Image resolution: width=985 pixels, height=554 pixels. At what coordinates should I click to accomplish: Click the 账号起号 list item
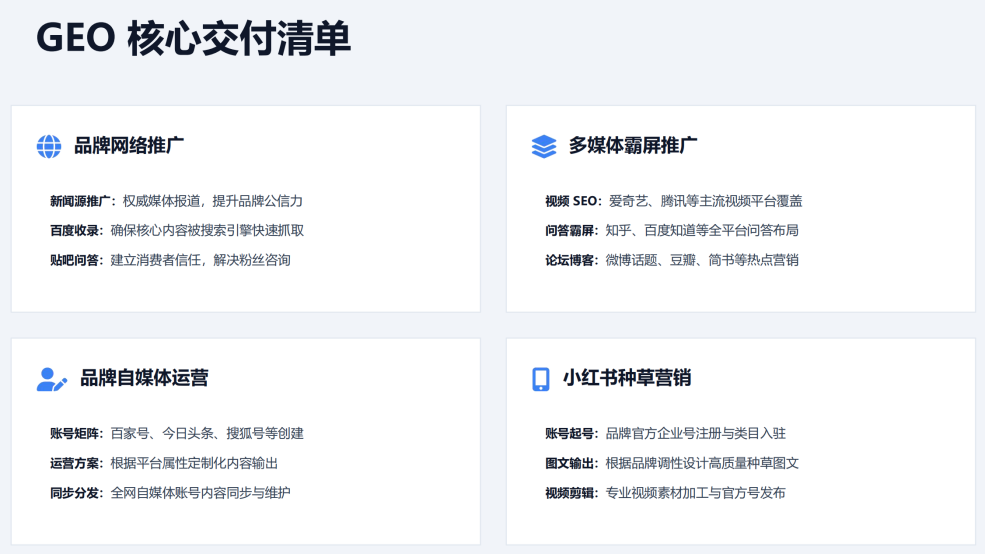(x=665, y=433)
